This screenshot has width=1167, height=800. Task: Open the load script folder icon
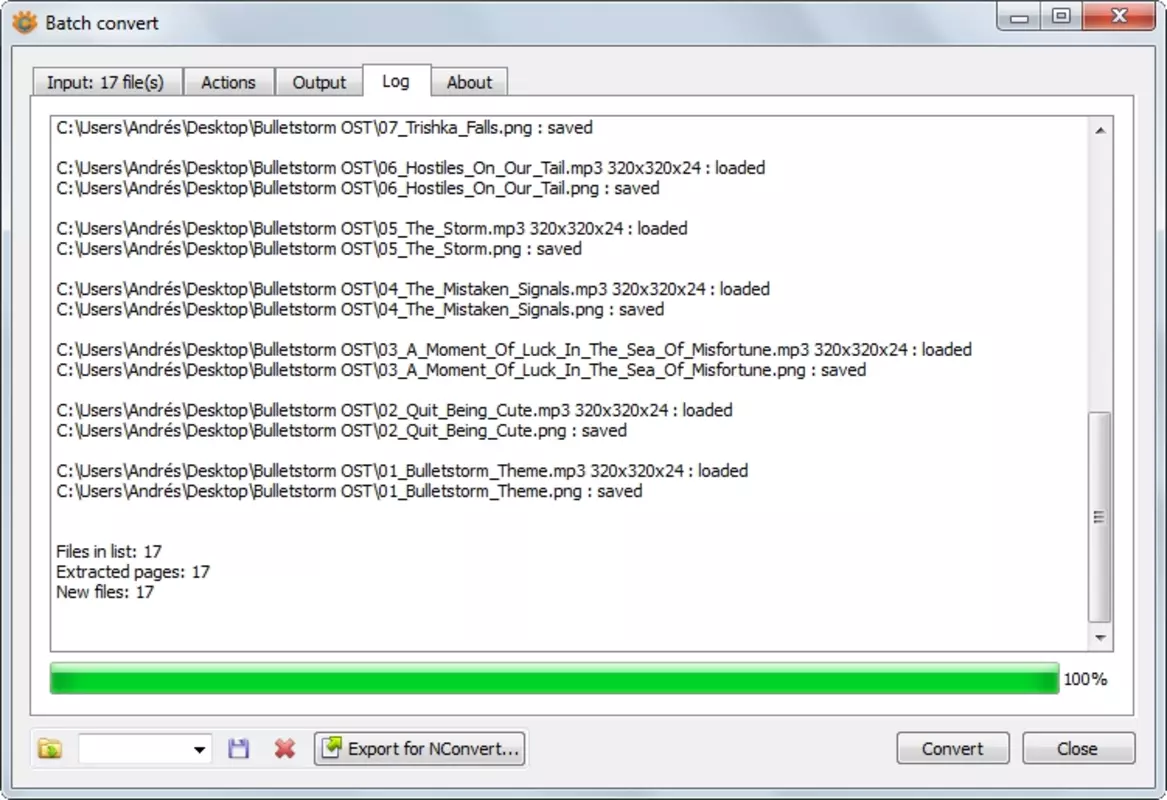(x=50, y=749)
